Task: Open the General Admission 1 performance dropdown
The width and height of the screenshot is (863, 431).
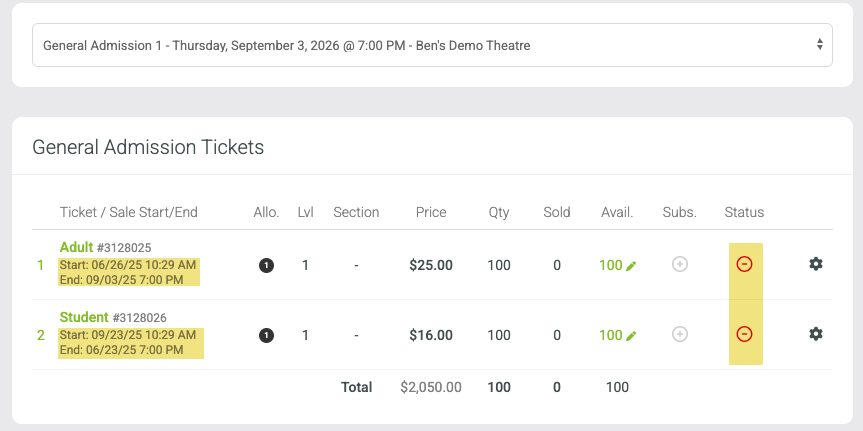Action: point(432,45)
